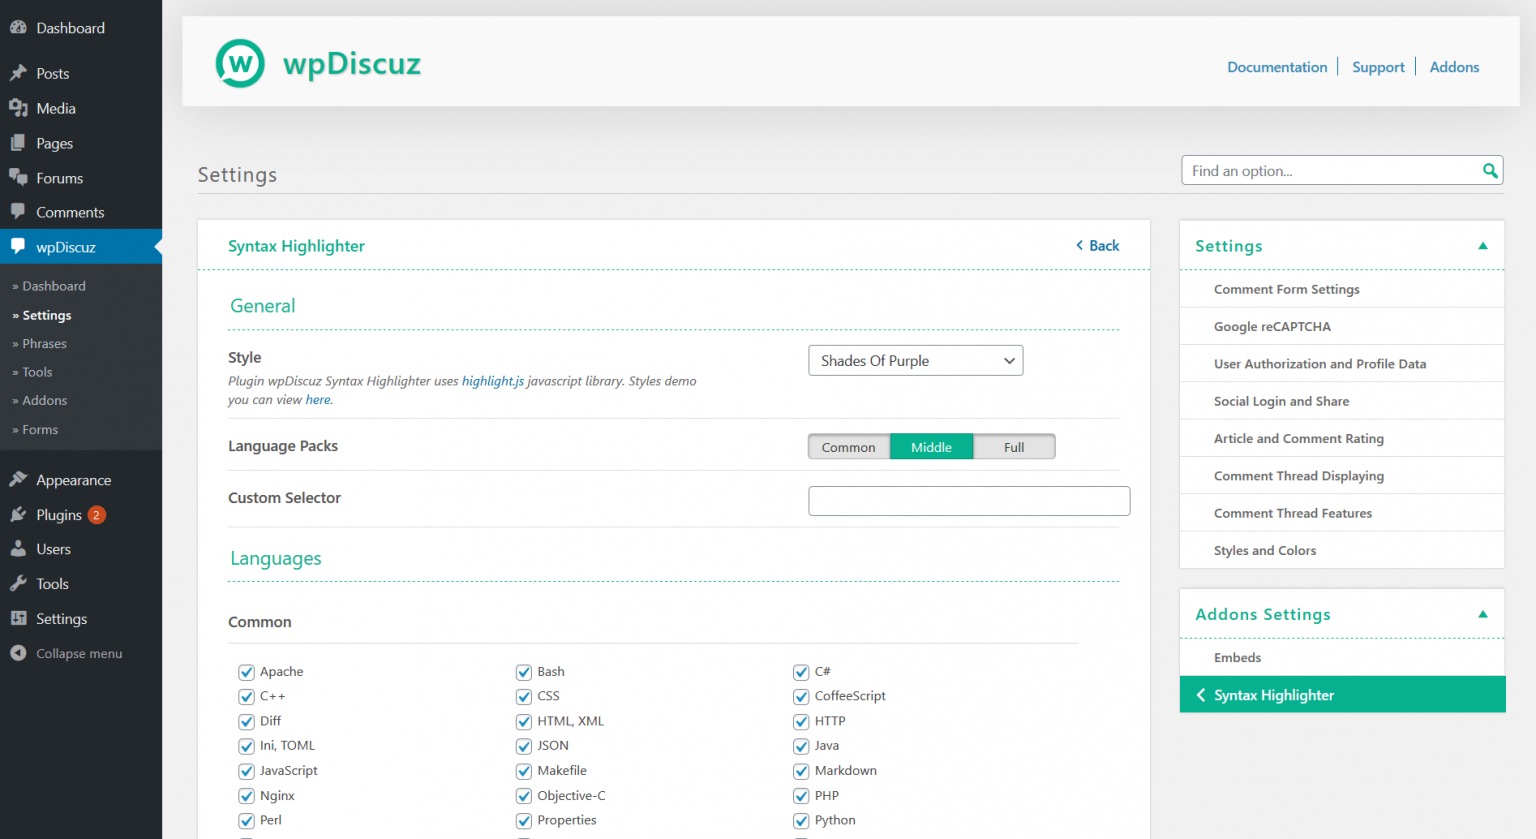The width and height of the screenshot is (1536, 839).
Task: Click the search magnifier icon
Action: pyautogui.click(x=1490, y=171)
